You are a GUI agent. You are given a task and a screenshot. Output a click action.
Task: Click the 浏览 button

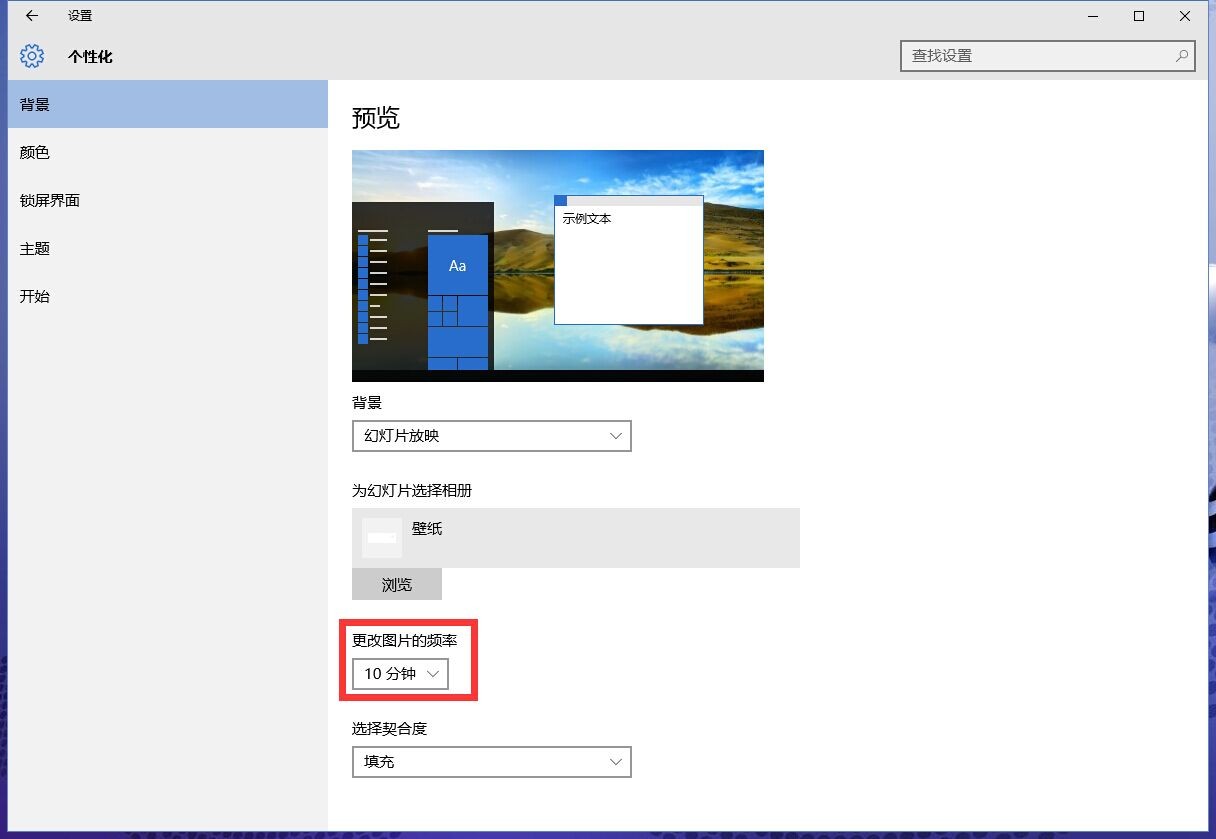pyautogui.click(x=396, y=584)
